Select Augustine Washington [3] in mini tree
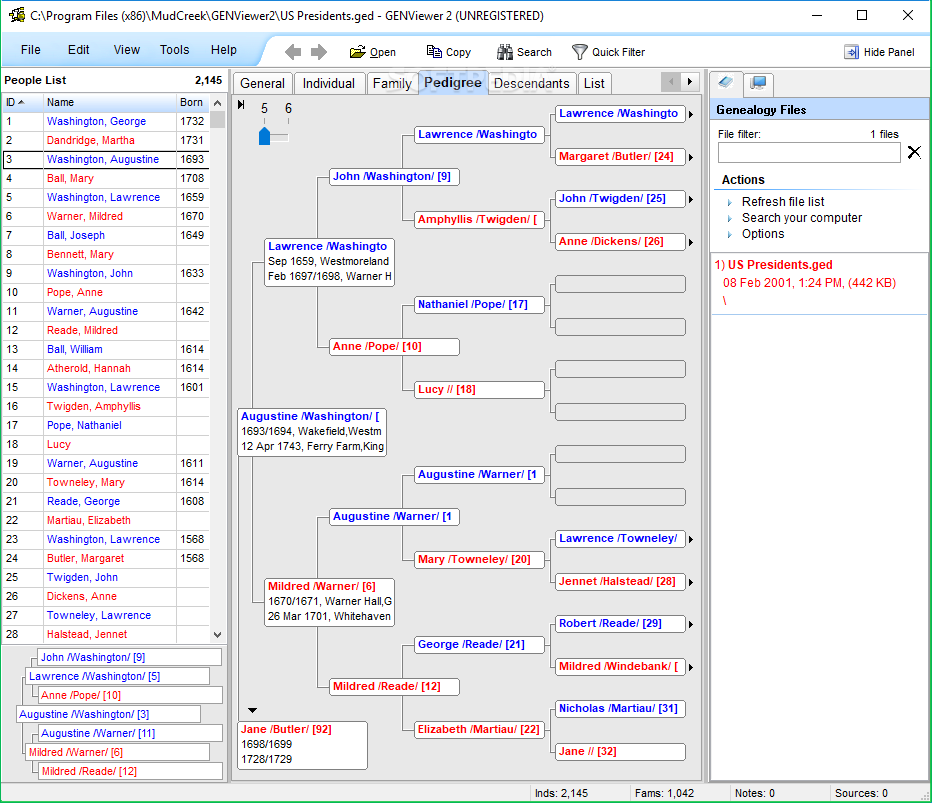The image size is (932, 803). pos(109,714)
